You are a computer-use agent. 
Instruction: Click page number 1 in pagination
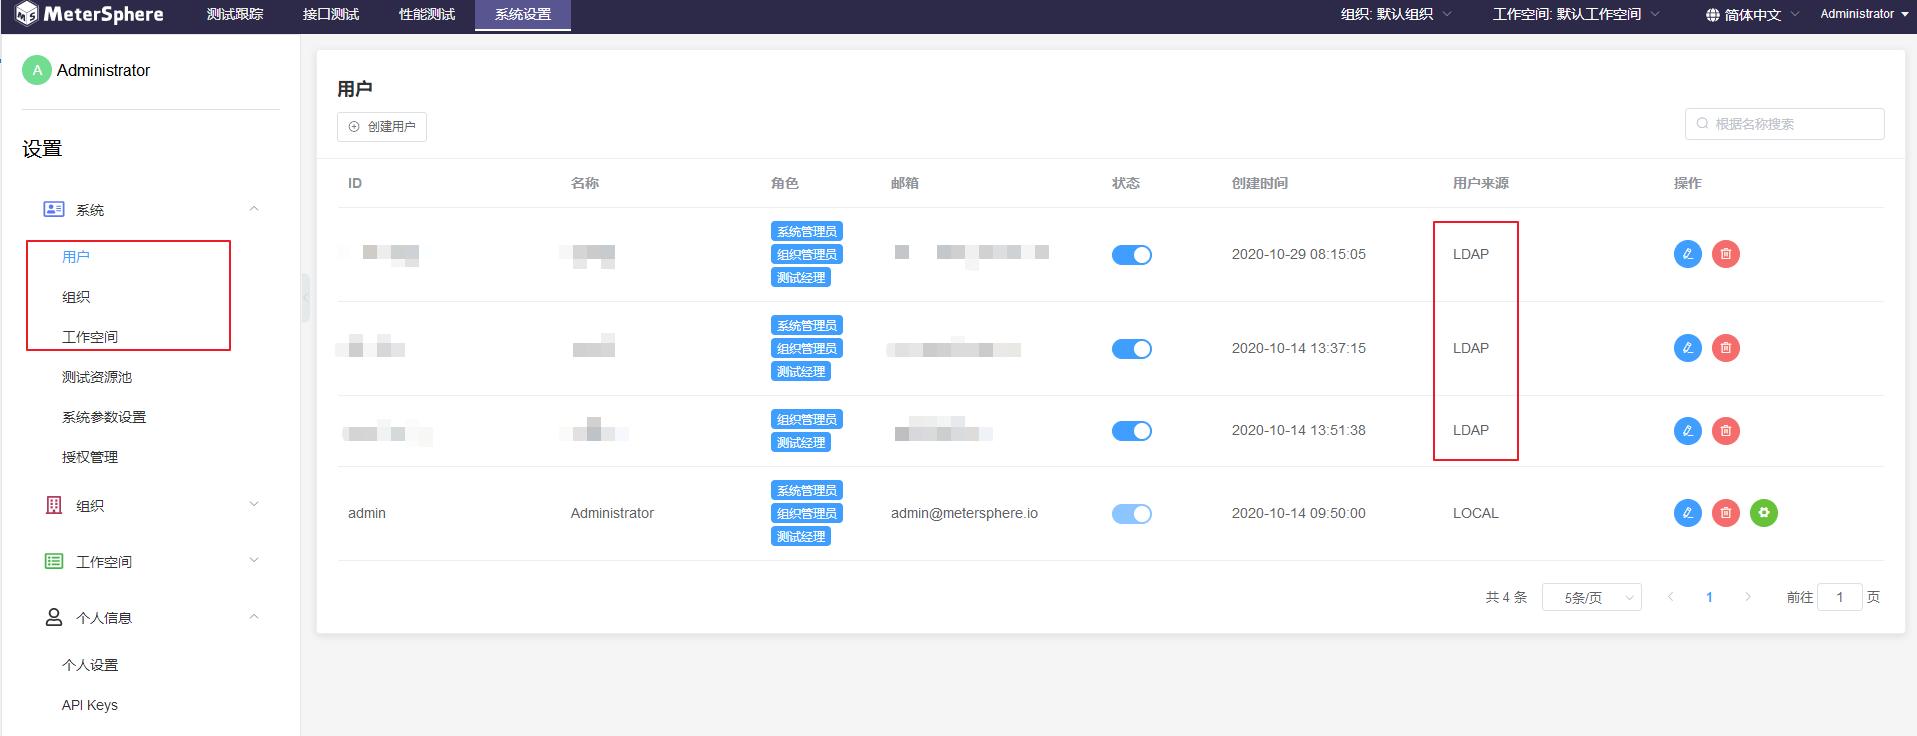(x=1709, y=597)
